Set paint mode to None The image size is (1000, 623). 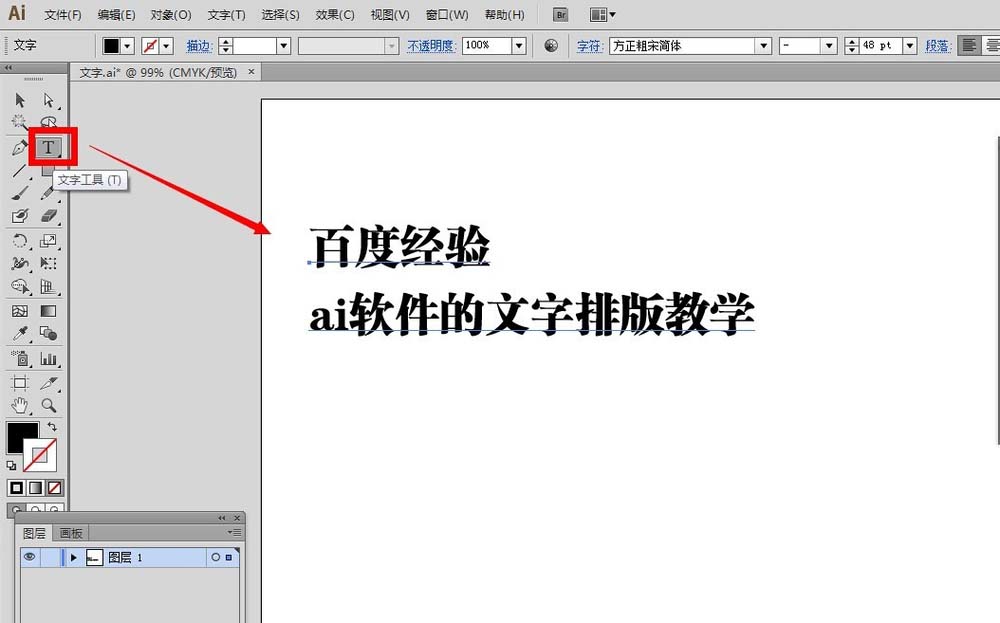coord(55,488)
